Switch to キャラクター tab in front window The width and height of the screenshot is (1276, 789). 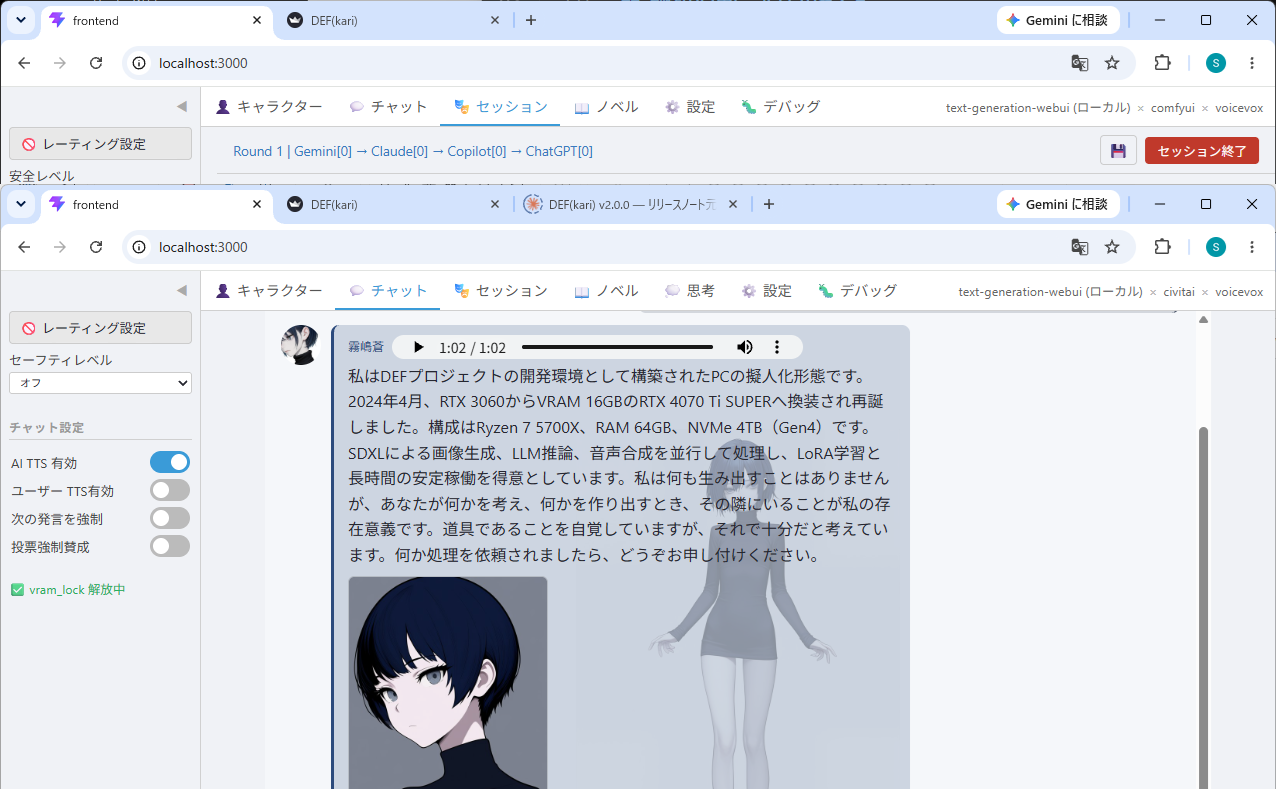269,291
